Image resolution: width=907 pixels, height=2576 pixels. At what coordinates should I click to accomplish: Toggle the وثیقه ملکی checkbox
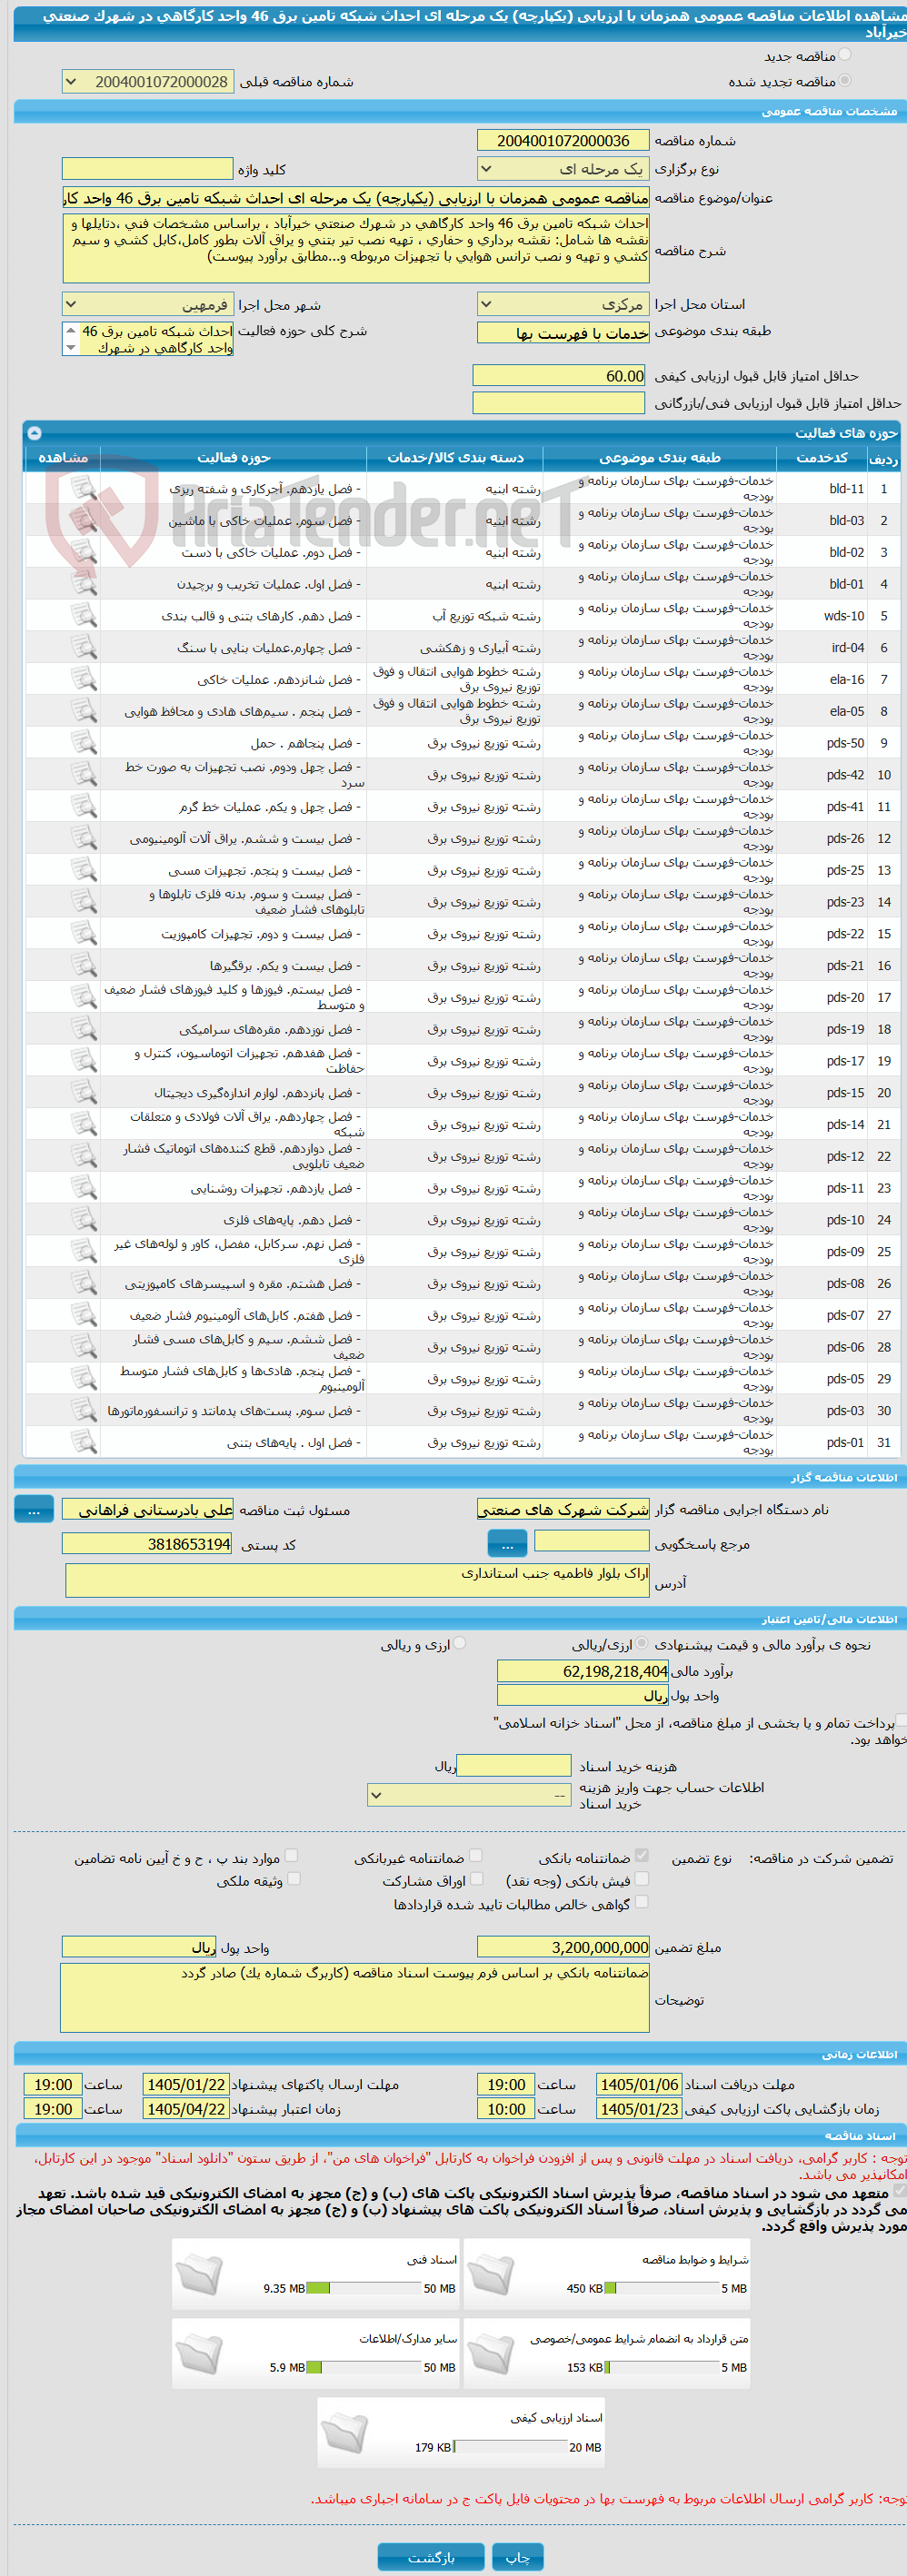pyautogui.click(x=293, y=1878)
